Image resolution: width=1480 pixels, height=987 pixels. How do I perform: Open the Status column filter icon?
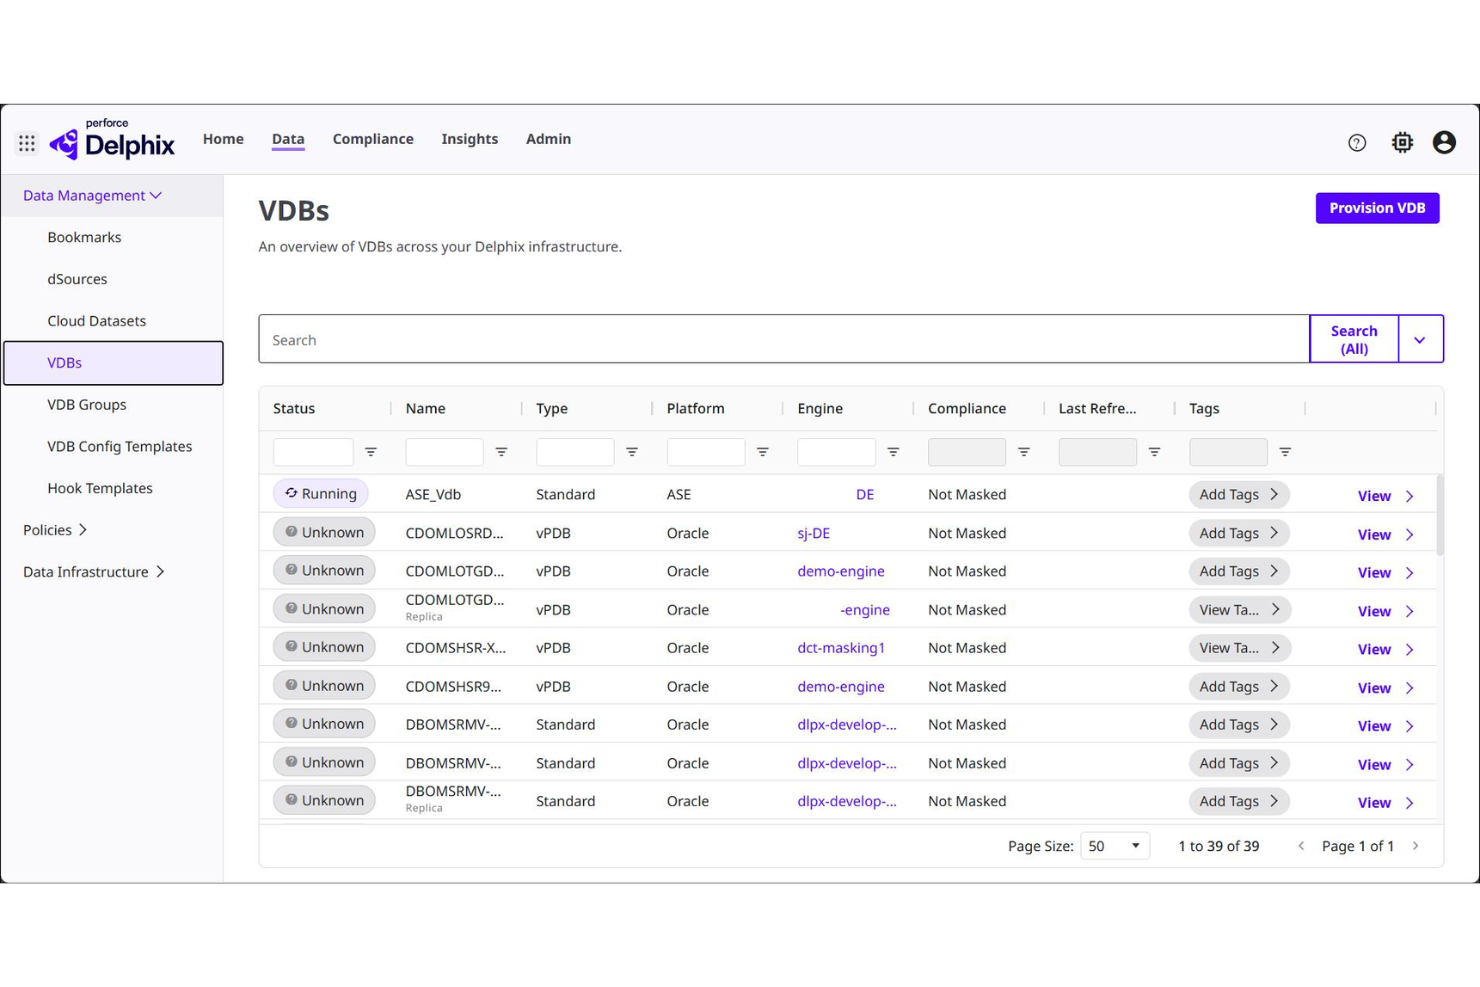coord(371,452)
